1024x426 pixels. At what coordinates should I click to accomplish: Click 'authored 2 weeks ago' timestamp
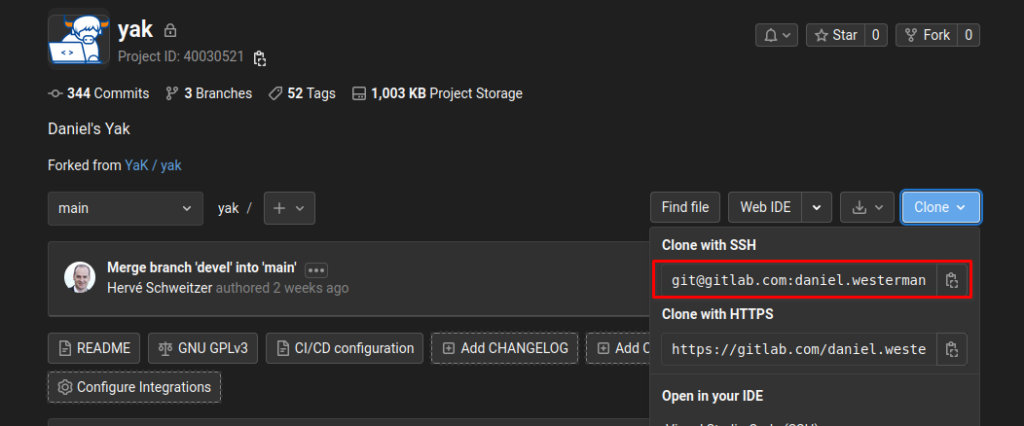pos(282,288)
